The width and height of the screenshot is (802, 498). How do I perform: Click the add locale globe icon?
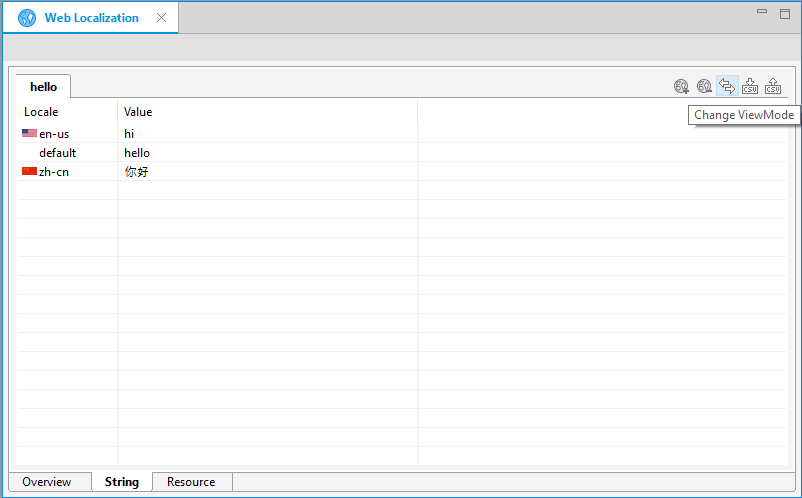681,87
